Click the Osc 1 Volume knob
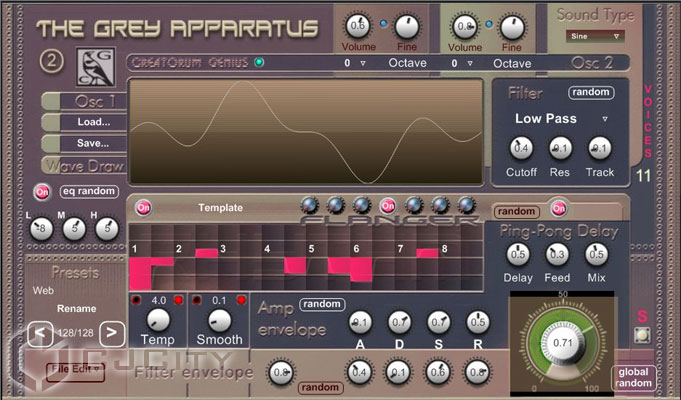Image resolution: width=681 pixels, height=400 pixels. 357,26
